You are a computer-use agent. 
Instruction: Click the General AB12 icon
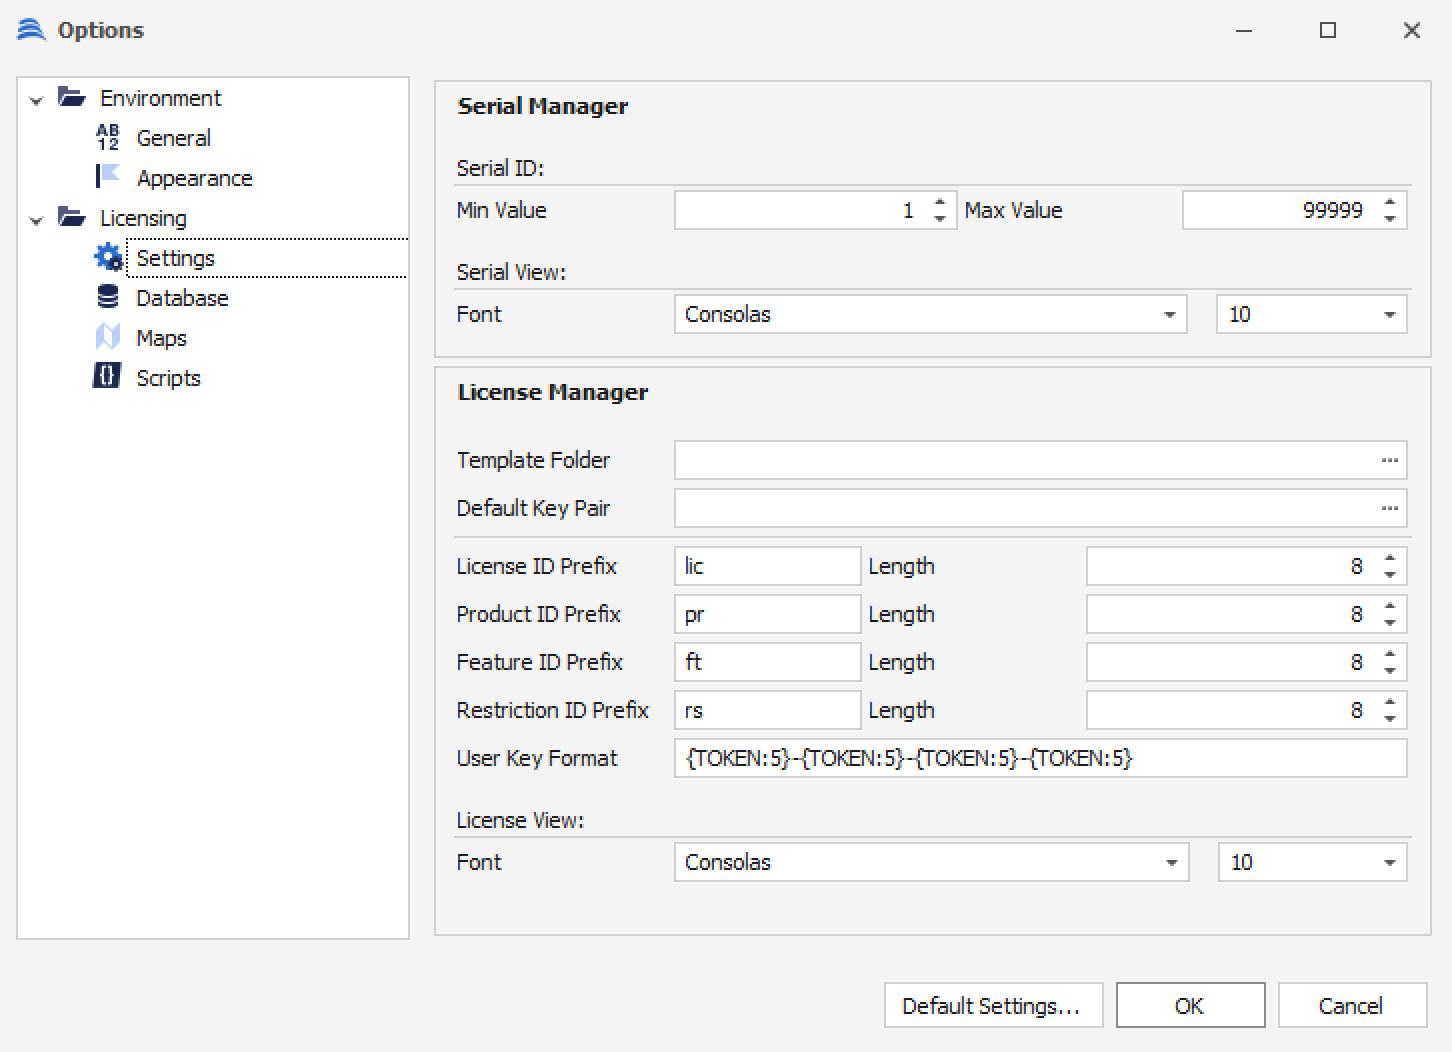[108, 138]
